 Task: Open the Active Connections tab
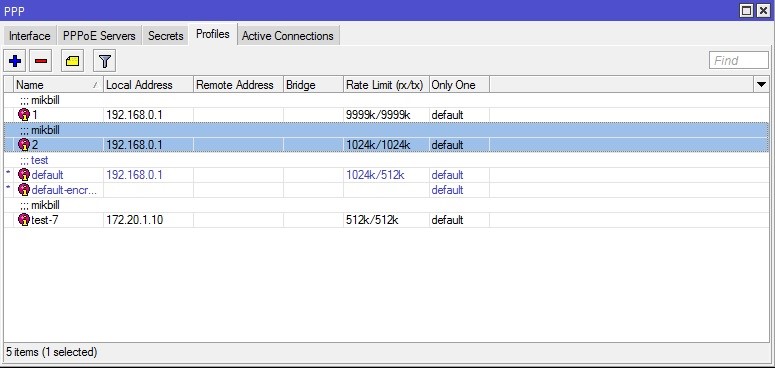(288, 36)
